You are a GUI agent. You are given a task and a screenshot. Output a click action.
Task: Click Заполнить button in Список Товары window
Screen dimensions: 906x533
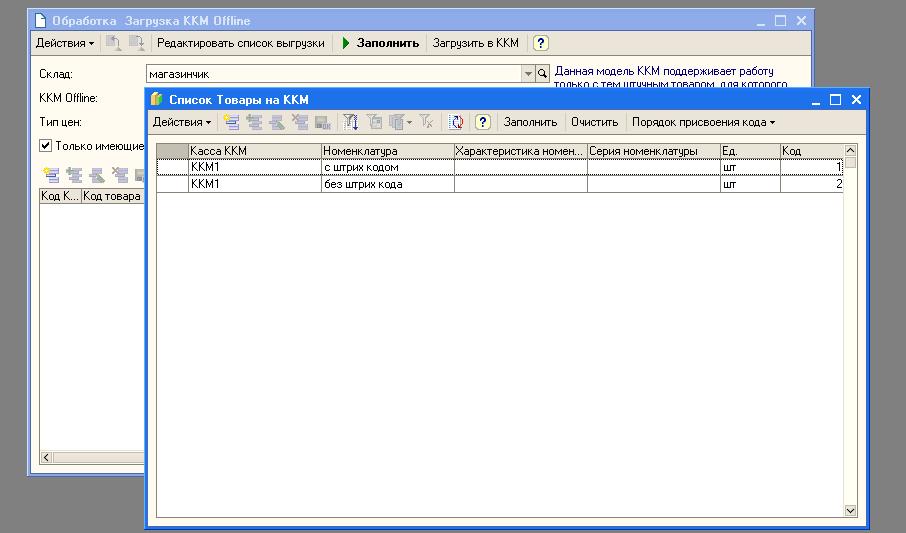click(530, 122)
